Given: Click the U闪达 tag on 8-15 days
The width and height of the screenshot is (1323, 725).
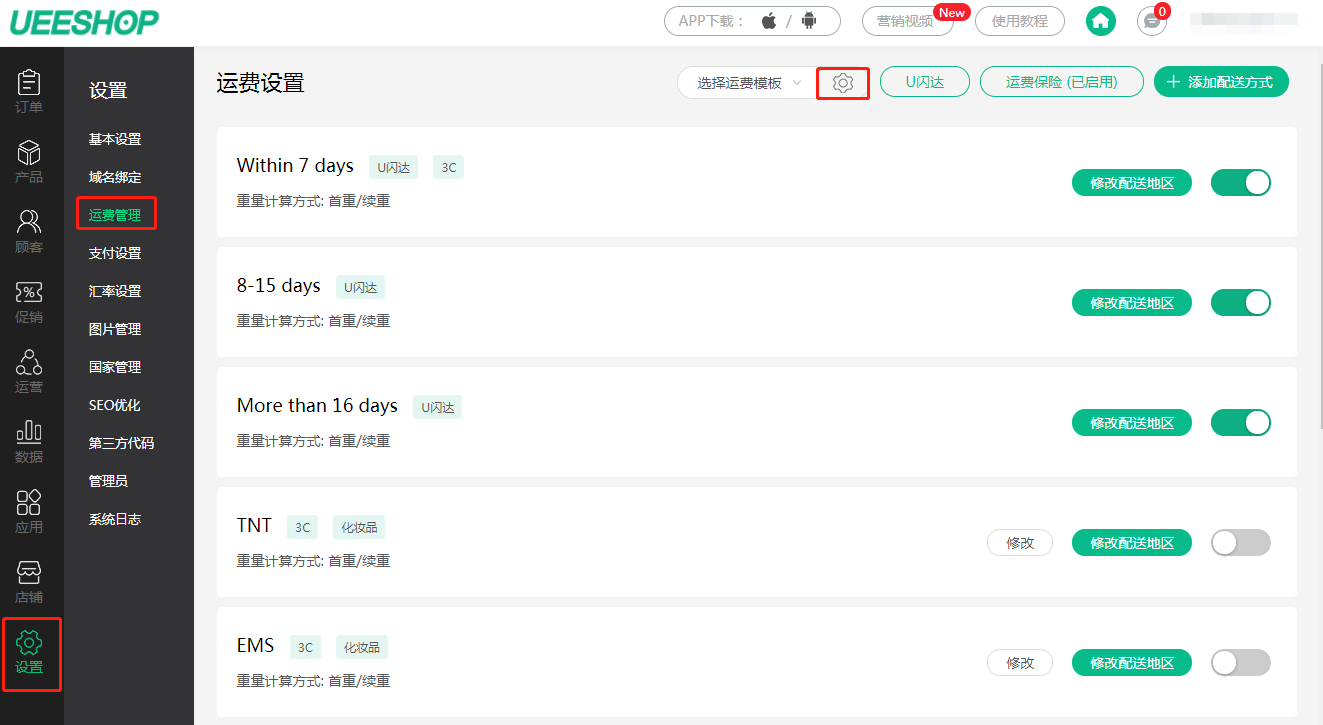Looking at the screenshot, I should click(x=361, y=287).
